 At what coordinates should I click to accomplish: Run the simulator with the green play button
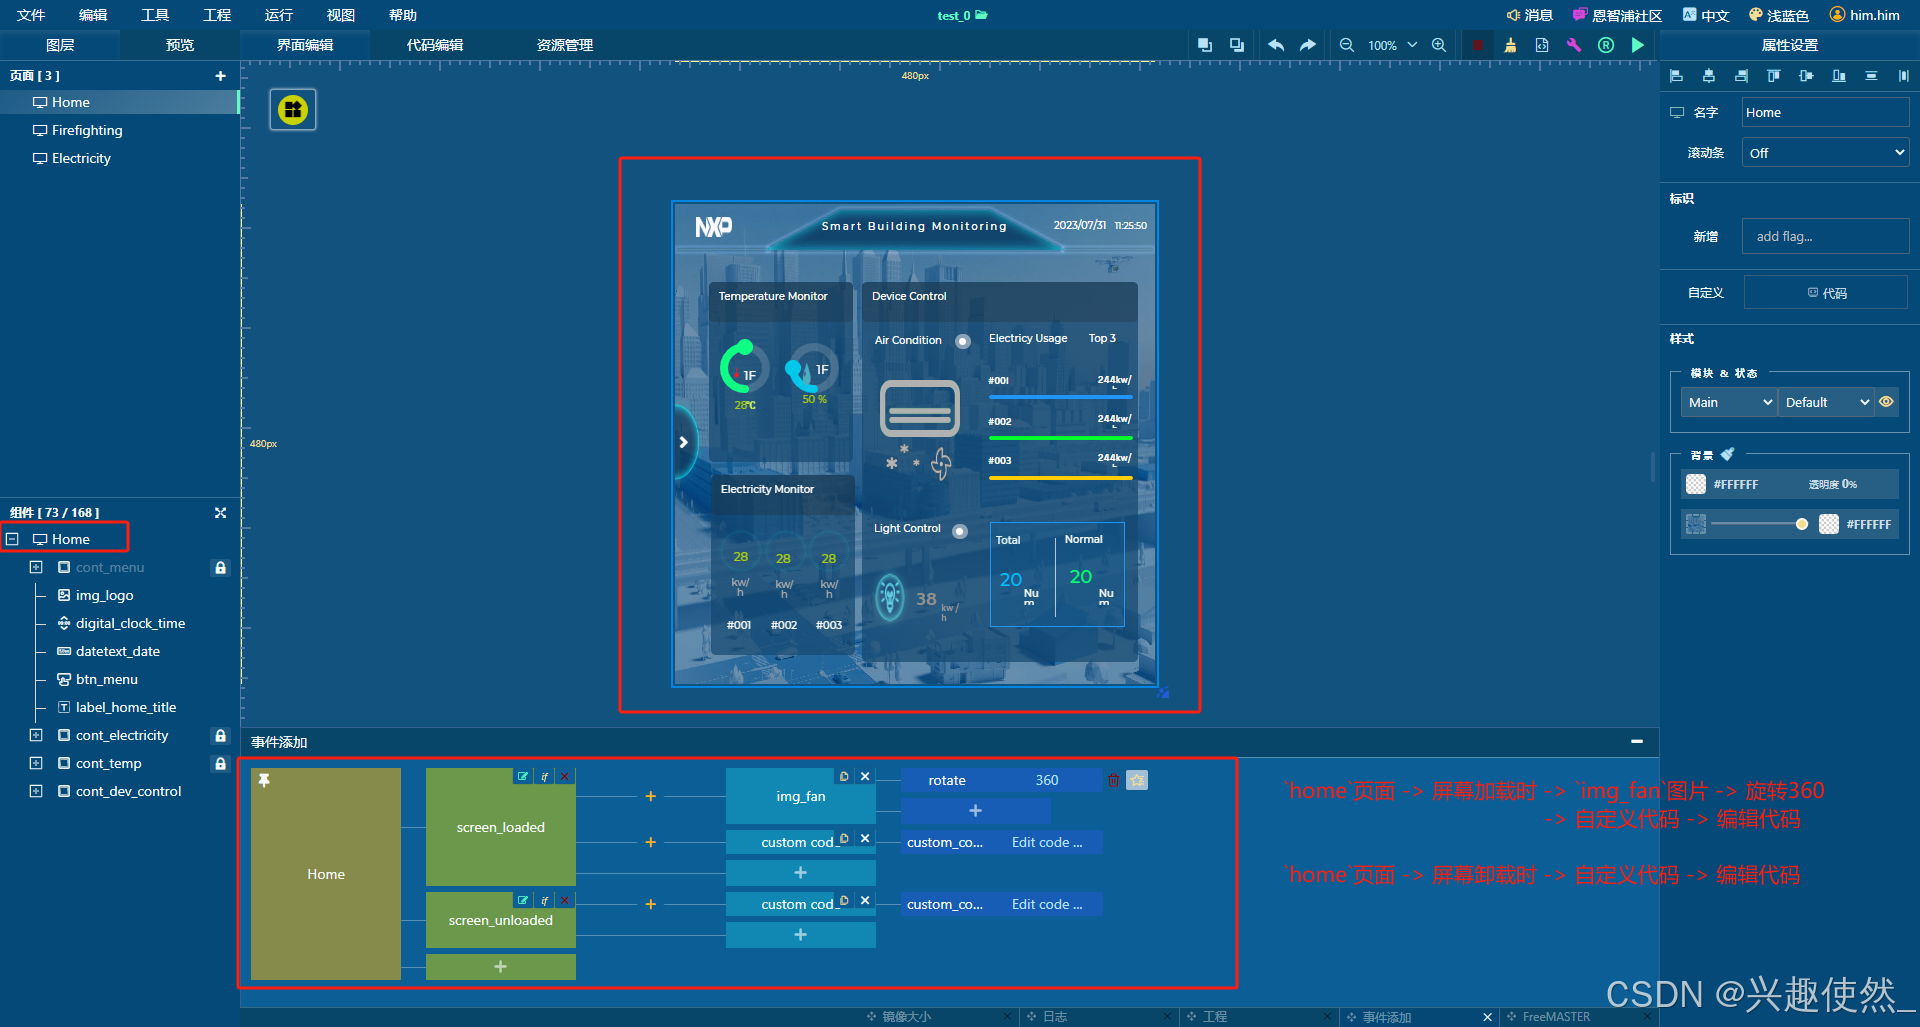tap(1638, 45)
